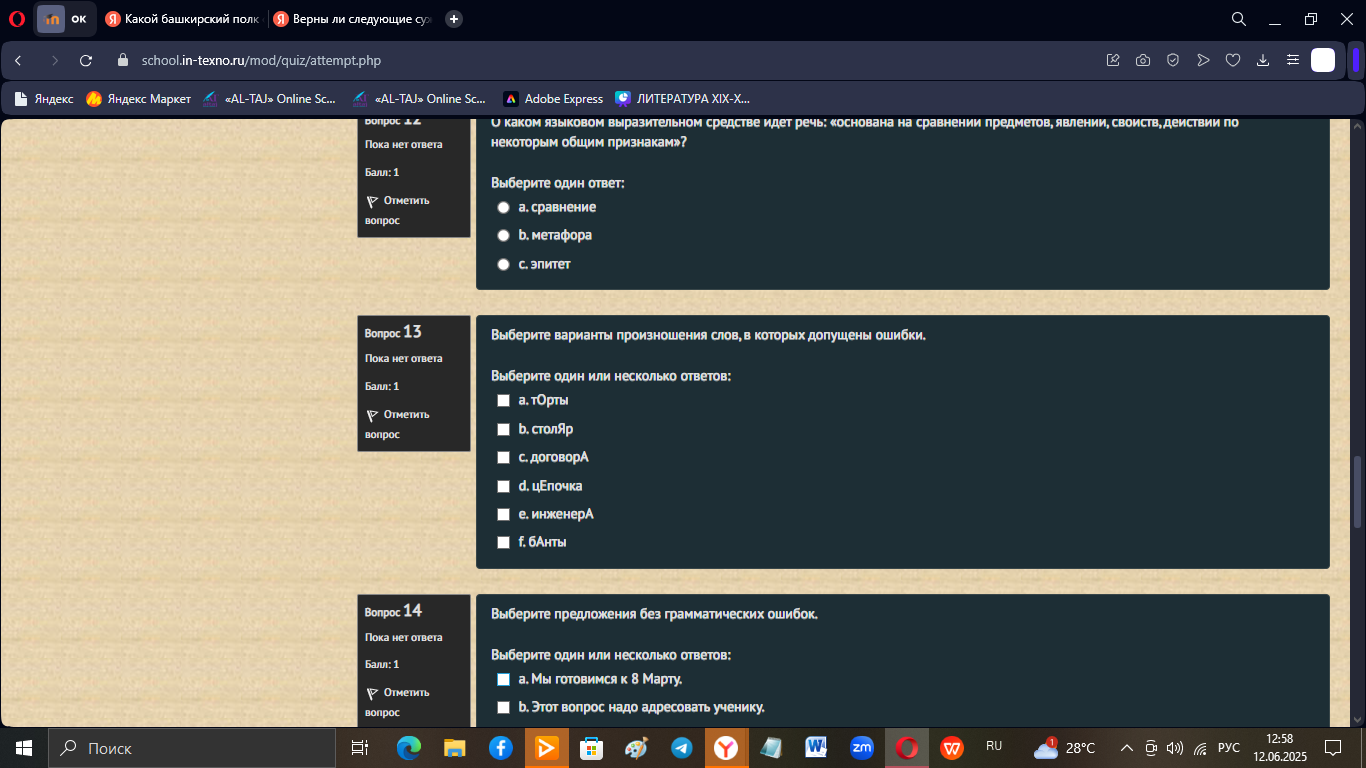The image size is (1366, 768).
Task: Open the ЛИТЕРАТУРА XIX-X bookmark
Action: pos(683,99)
